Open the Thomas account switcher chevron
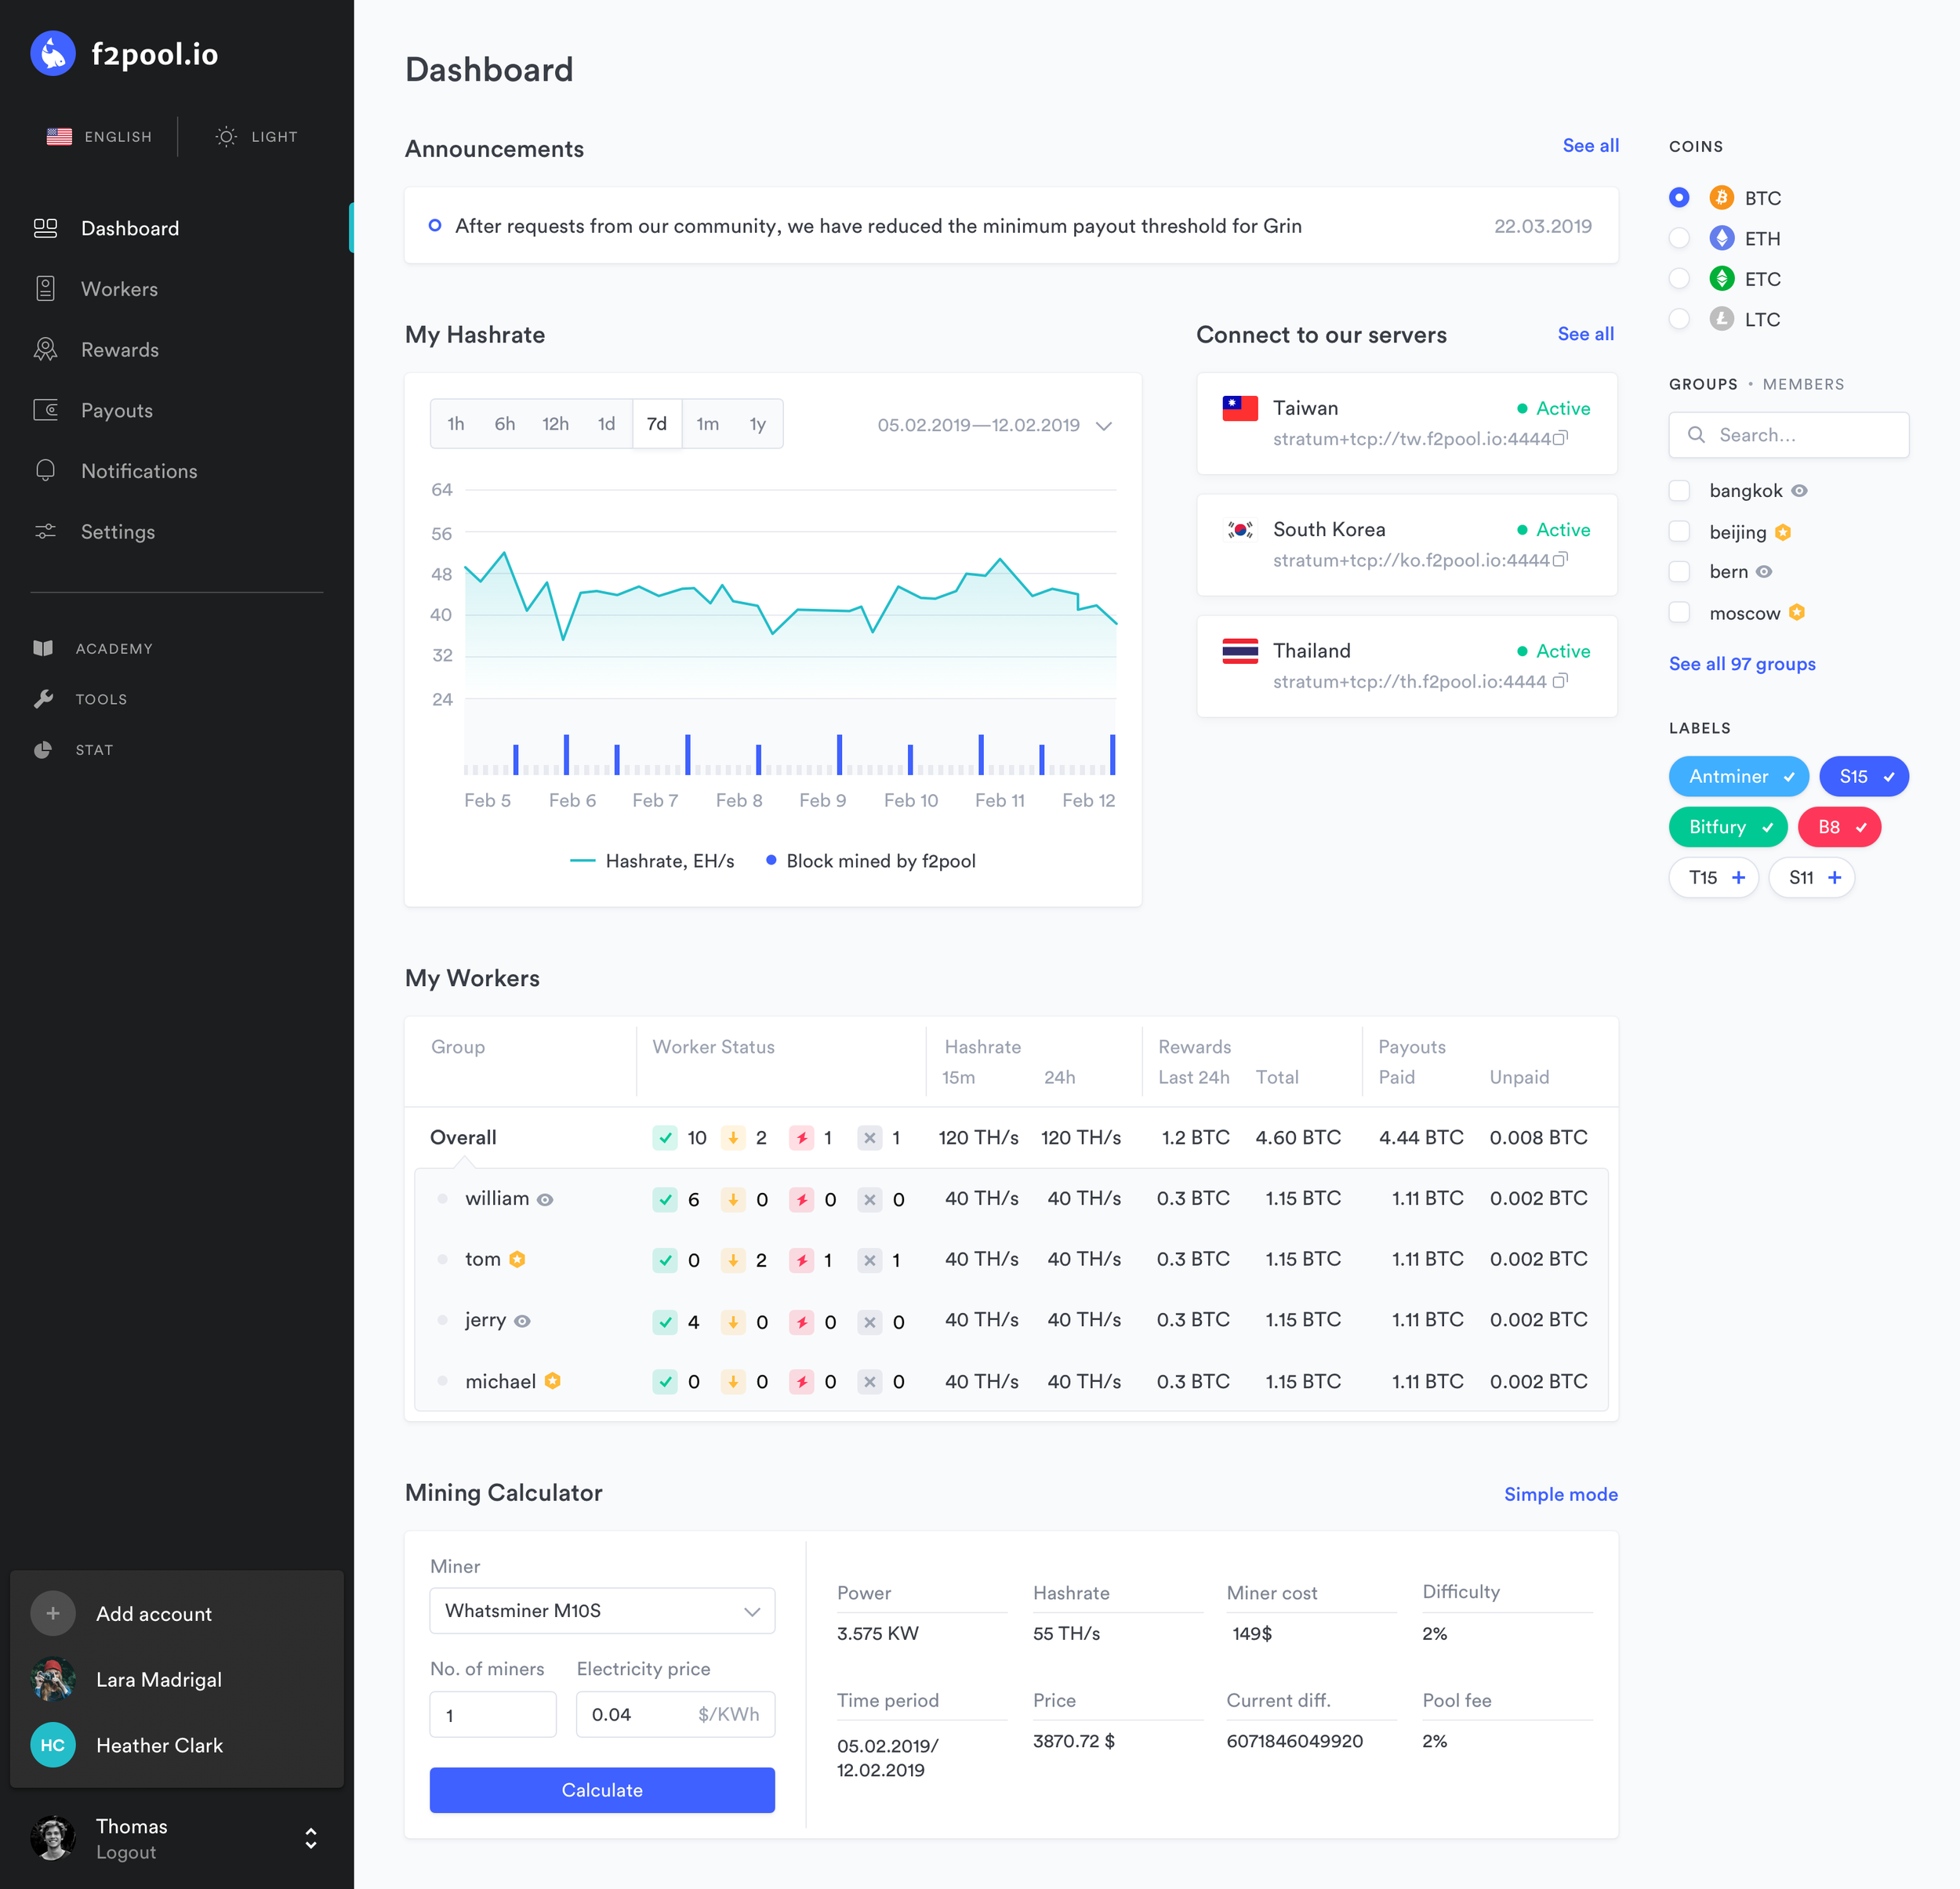Image resolution: width=1960 pixels, height=1889 pixels. point(310,1839)
